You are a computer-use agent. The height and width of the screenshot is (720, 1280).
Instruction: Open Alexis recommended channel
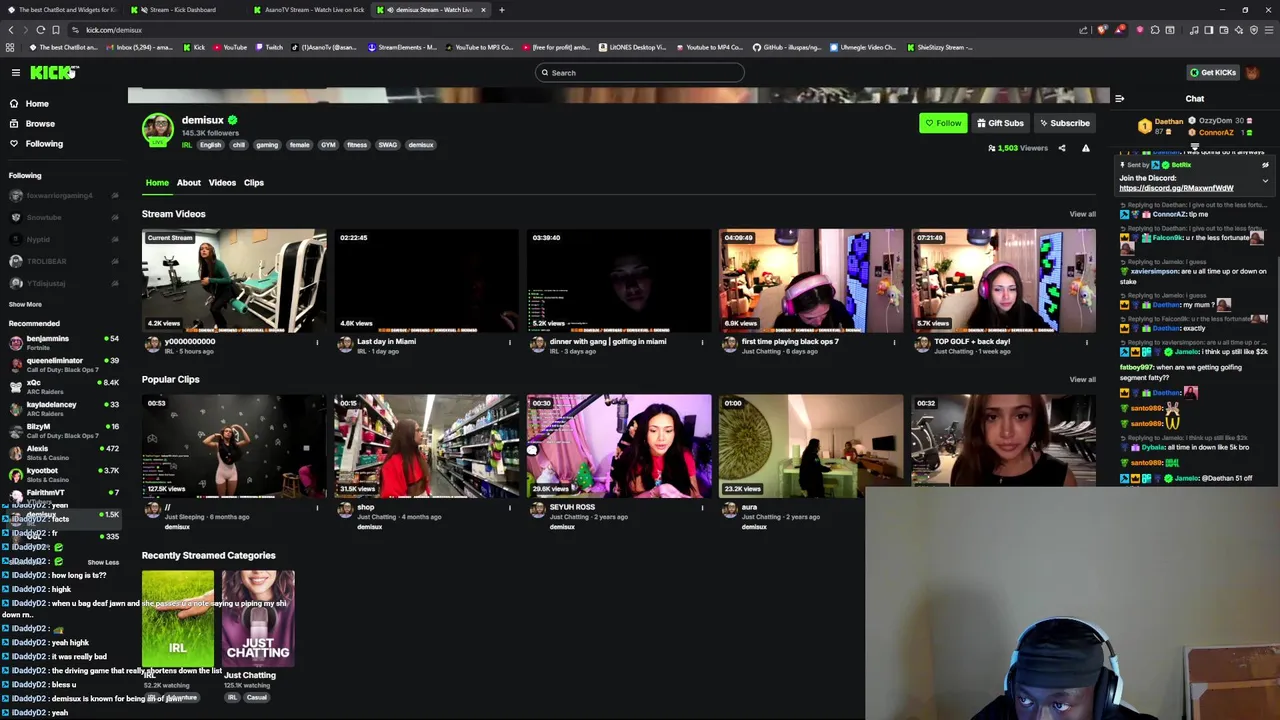pos(64,453)
